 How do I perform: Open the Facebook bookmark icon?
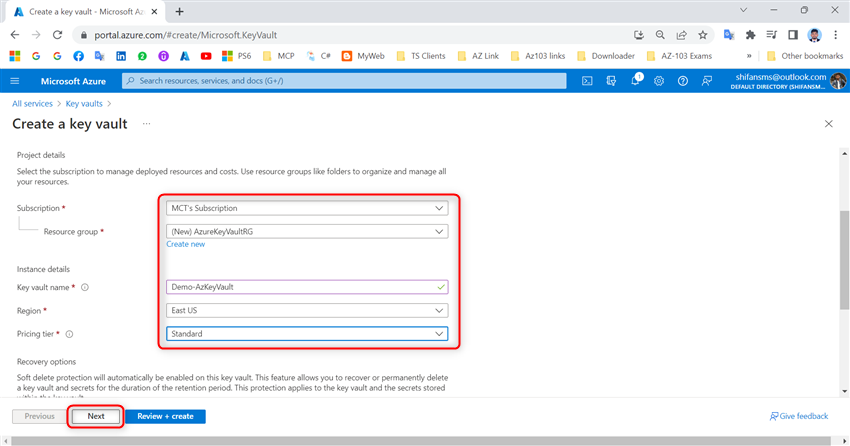pyautogui.click(x=79, y=56)
